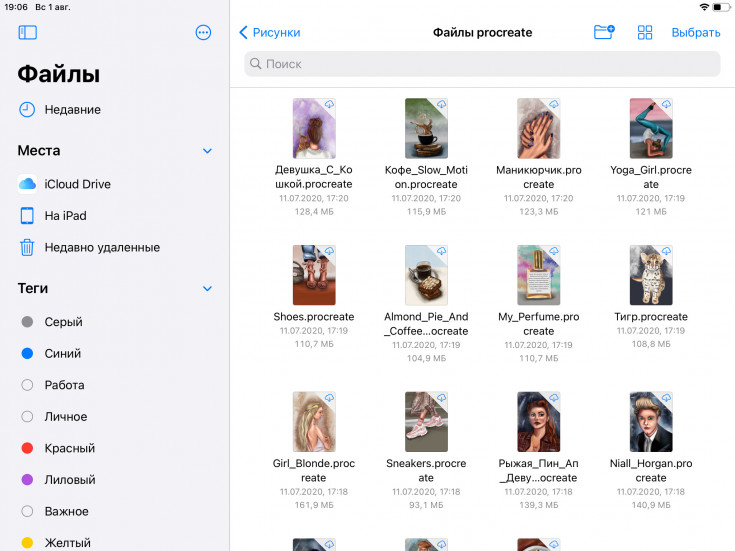Download Кофе_Slow_Motion via cloud icon
The height and width of the screenshot is (551, 735).
coord(442,104)
